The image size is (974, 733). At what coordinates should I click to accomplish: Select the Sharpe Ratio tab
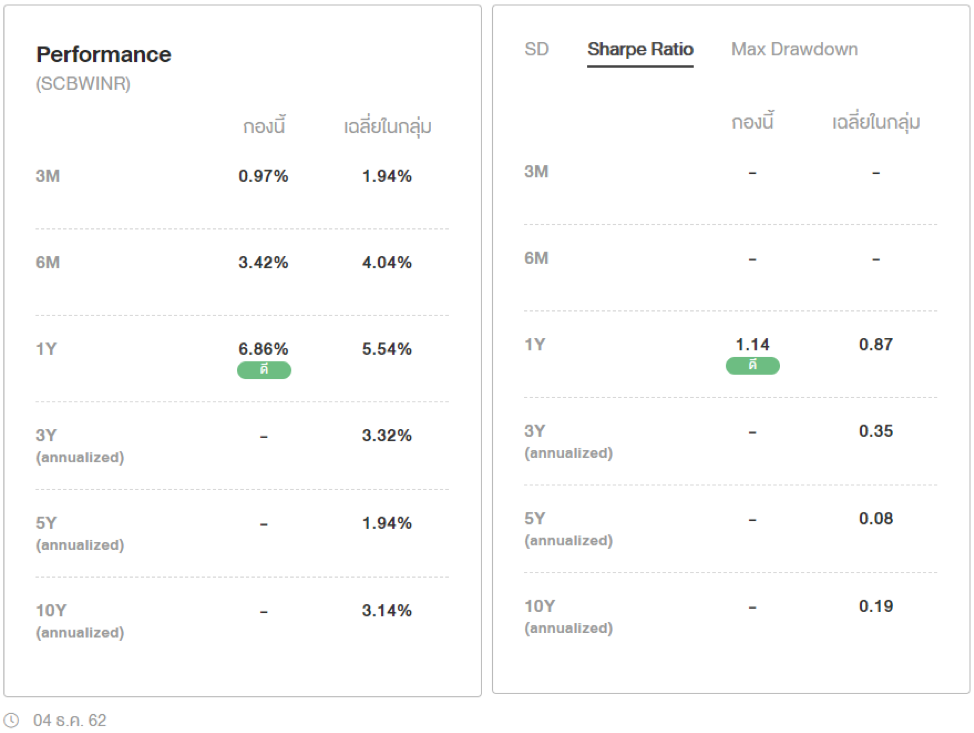click(640, 49)
